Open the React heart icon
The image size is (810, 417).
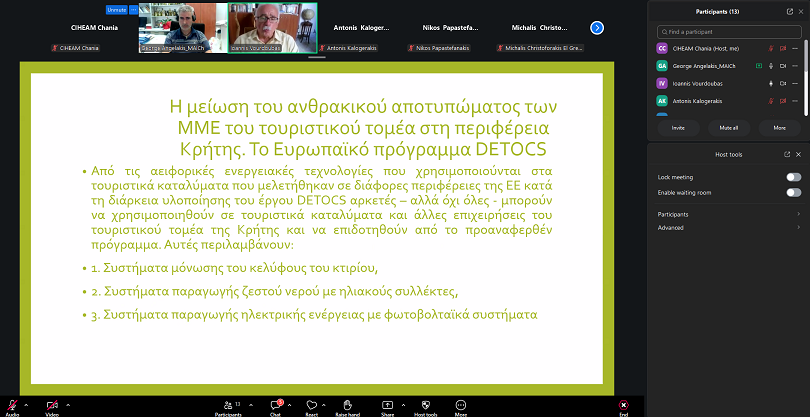[311, 405]
